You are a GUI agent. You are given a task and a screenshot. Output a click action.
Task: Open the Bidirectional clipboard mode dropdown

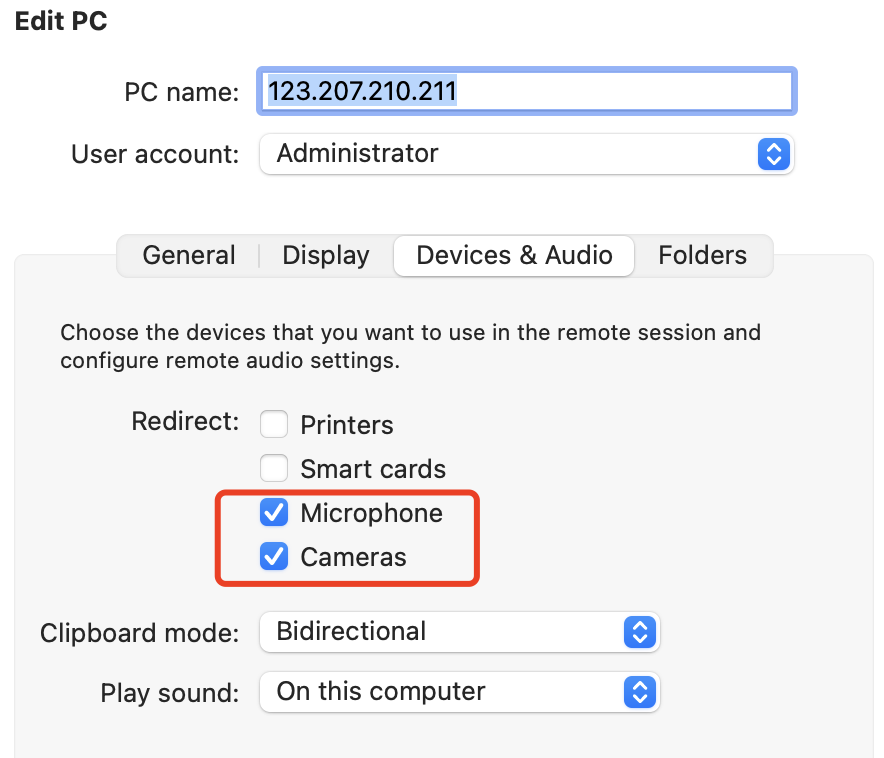click(x=459, y=632)
